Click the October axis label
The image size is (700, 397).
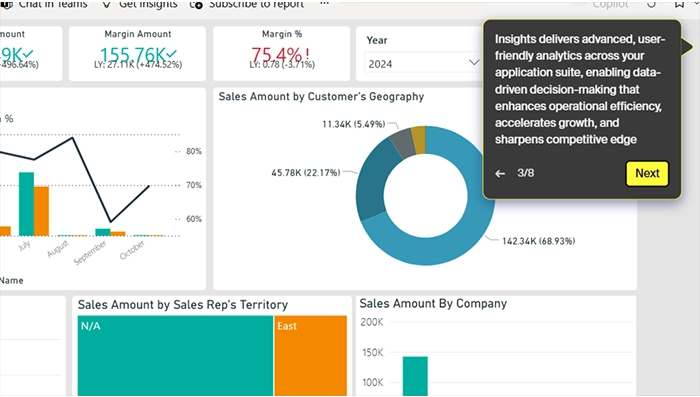pos(132,250)
